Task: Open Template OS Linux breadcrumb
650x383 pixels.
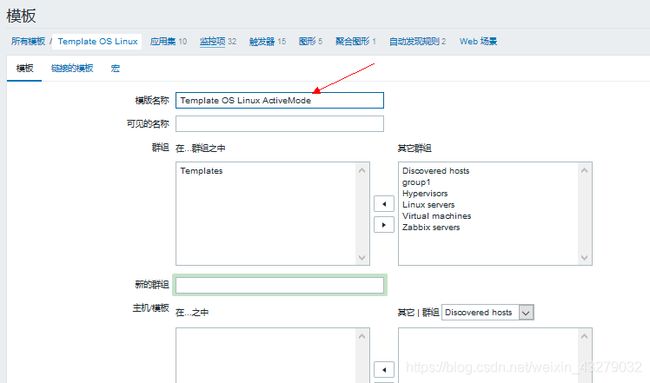Action: [97, 41]
